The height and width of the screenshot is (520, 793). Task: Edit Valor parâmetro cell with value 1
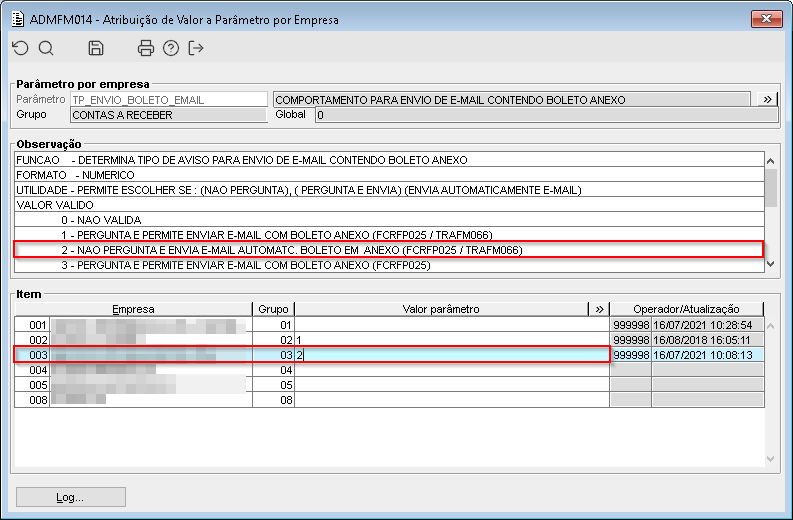point(452,340)
